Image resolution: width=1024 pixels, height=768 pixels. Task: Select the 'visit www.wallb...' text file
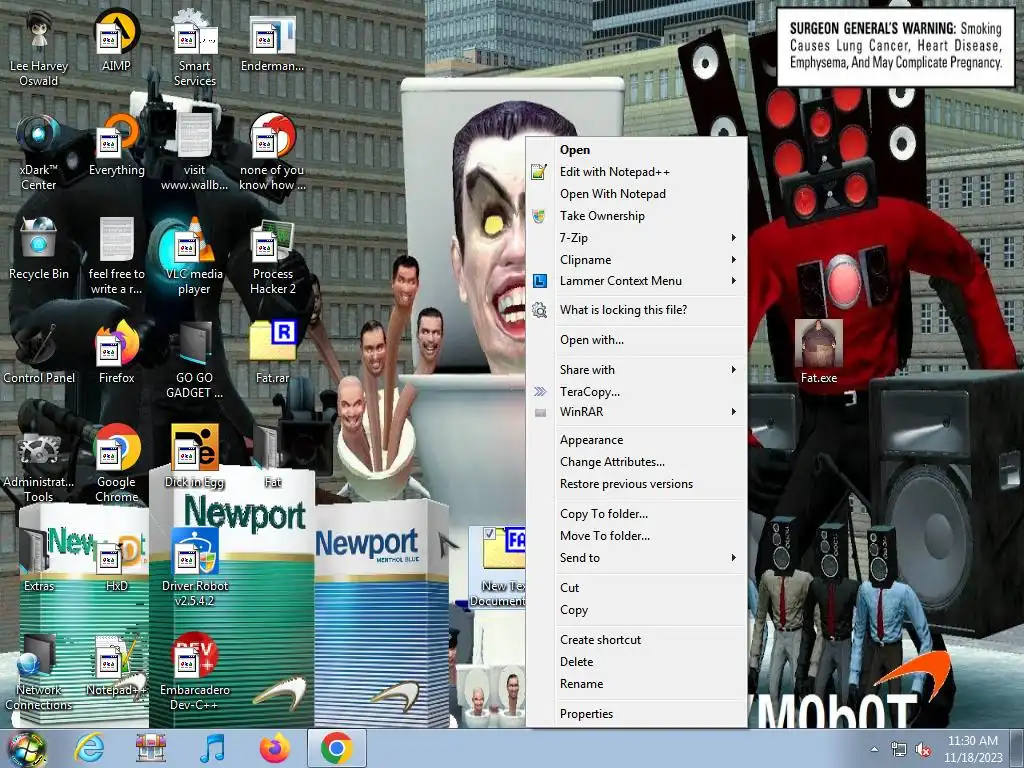pos(195,152)
